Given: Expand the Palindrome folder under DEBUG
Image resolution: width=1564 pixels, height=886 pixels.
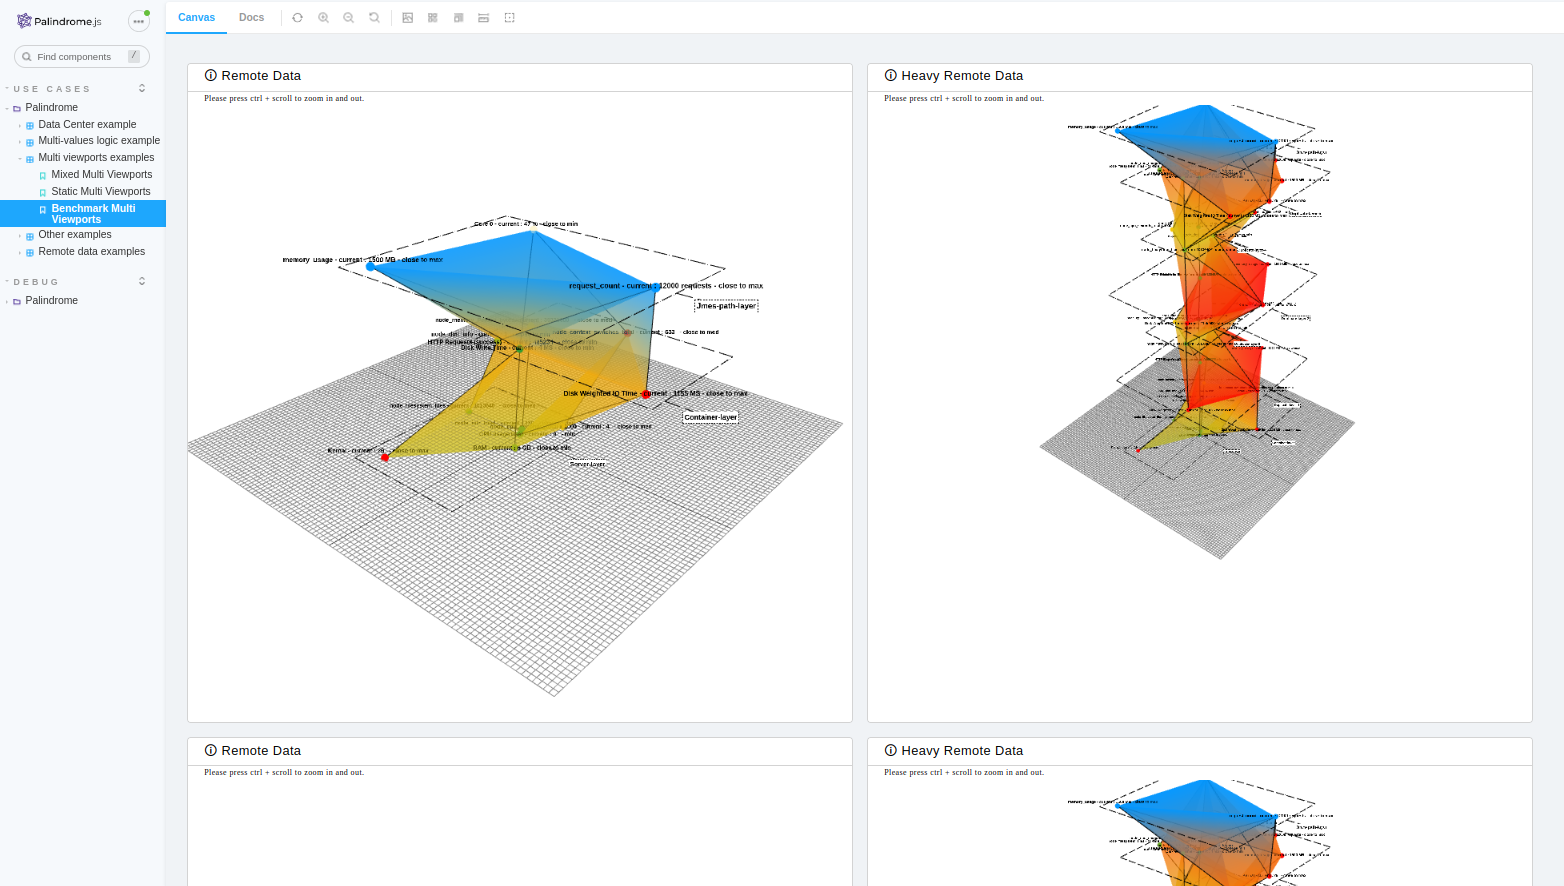Looking at the screenshot, I should click(51, 301).
